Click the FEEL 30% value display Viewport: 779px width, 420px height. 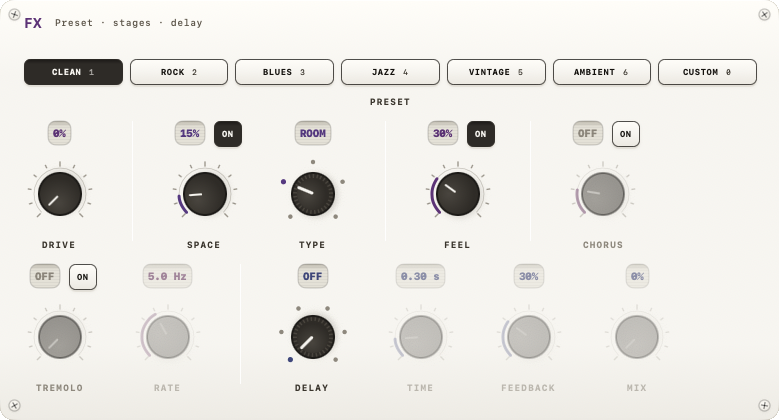(443, 133)
